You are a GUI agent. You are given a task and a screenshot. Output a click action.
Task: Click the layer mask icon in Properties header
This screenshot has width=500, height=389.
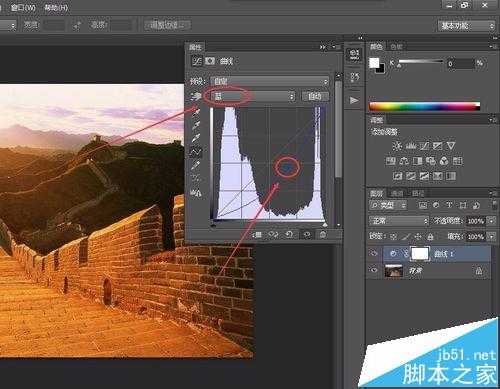[210, 61]
